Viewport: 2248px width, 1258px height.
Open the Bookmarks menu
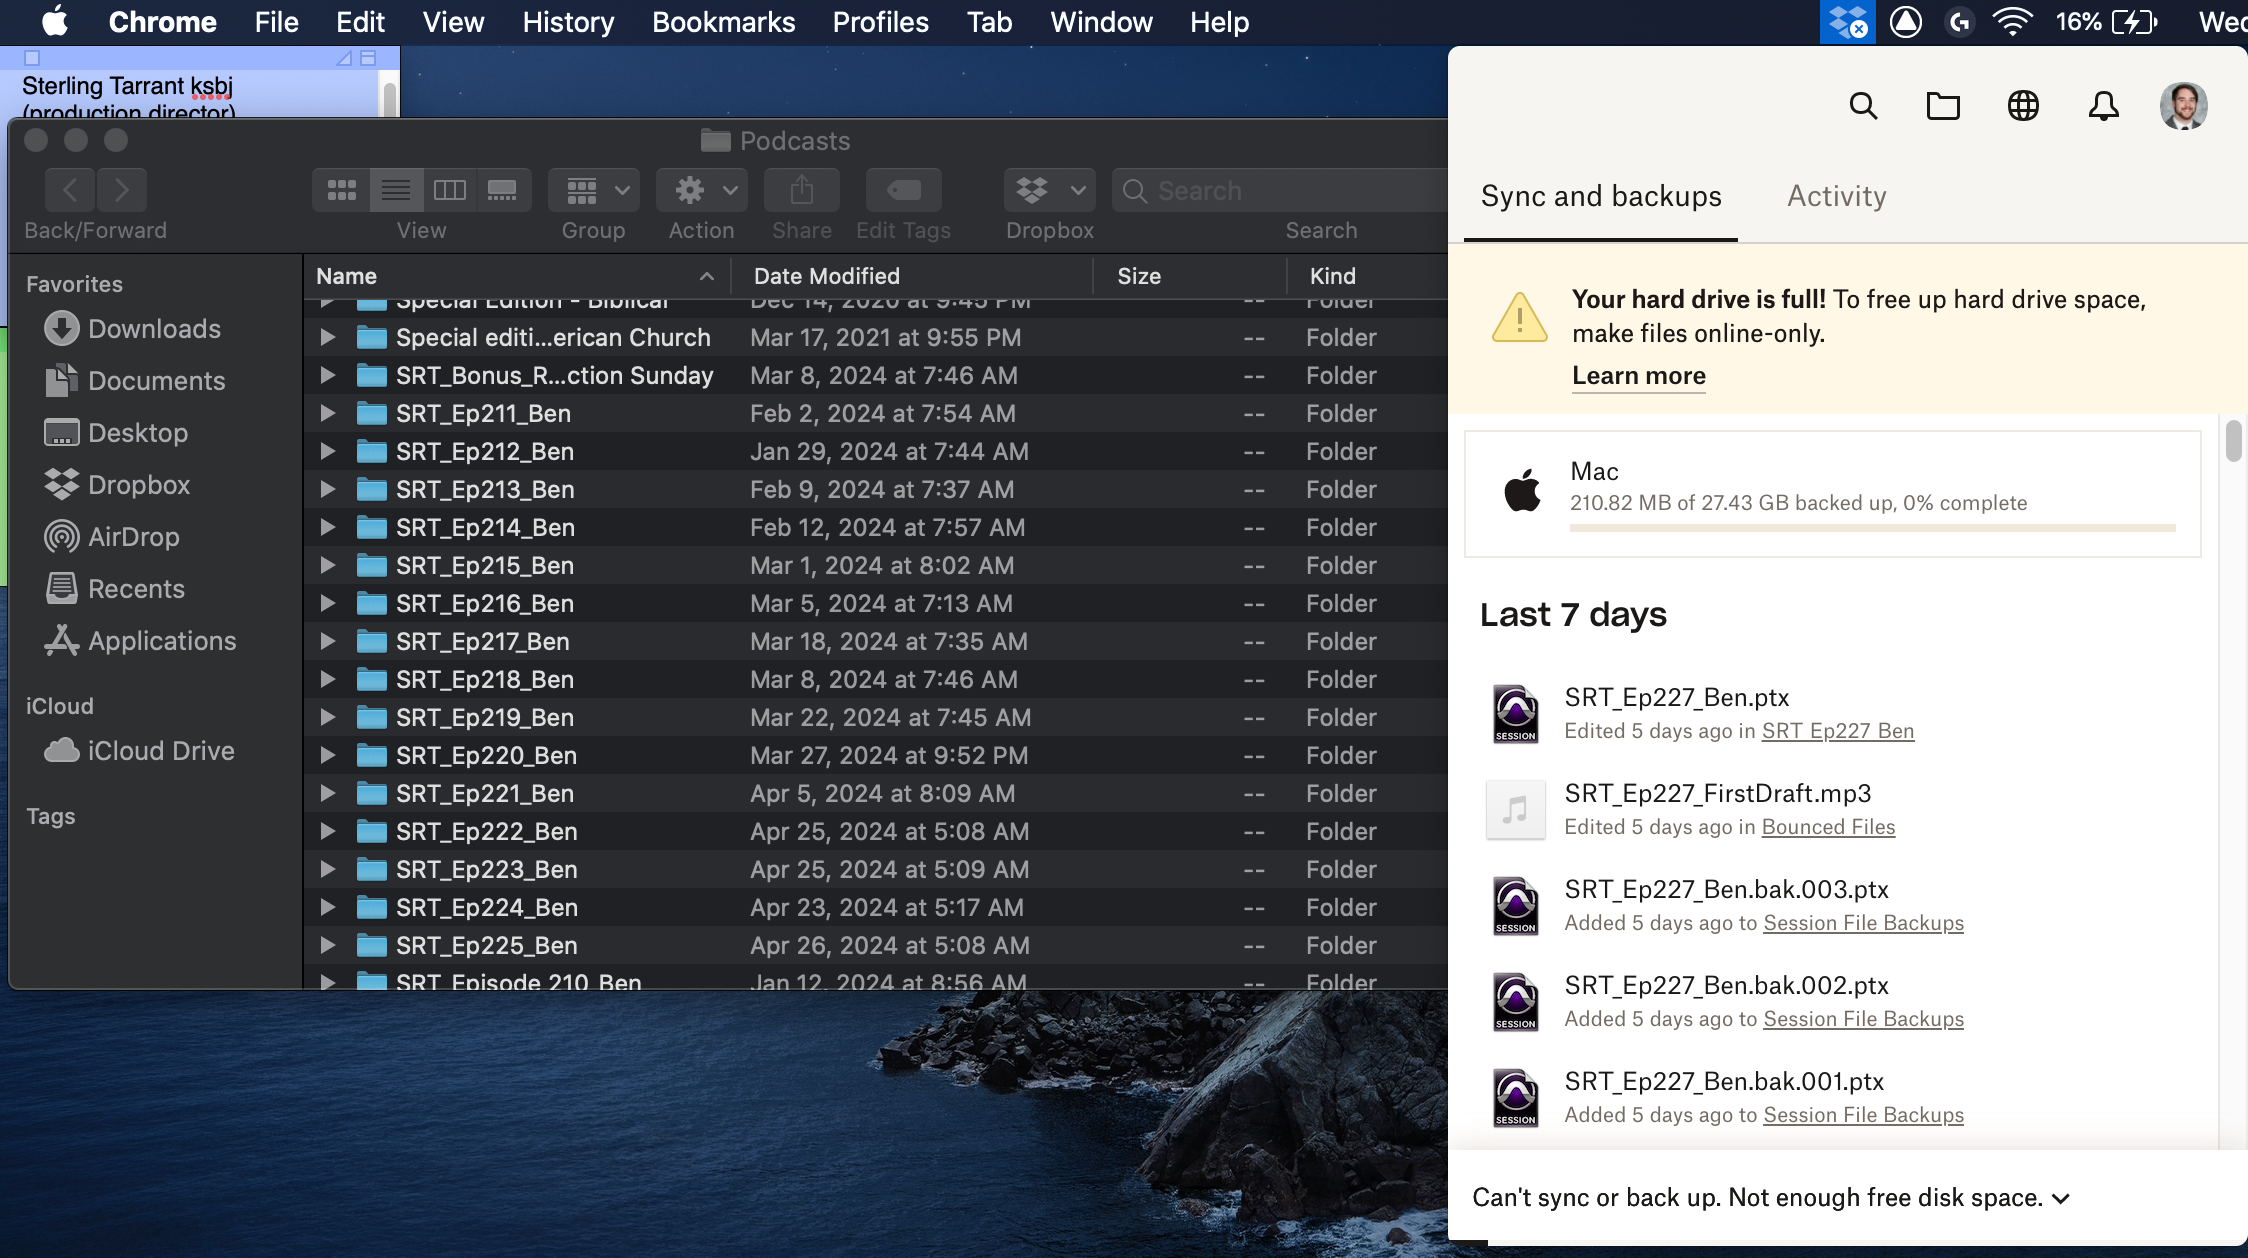pos(723,22)
